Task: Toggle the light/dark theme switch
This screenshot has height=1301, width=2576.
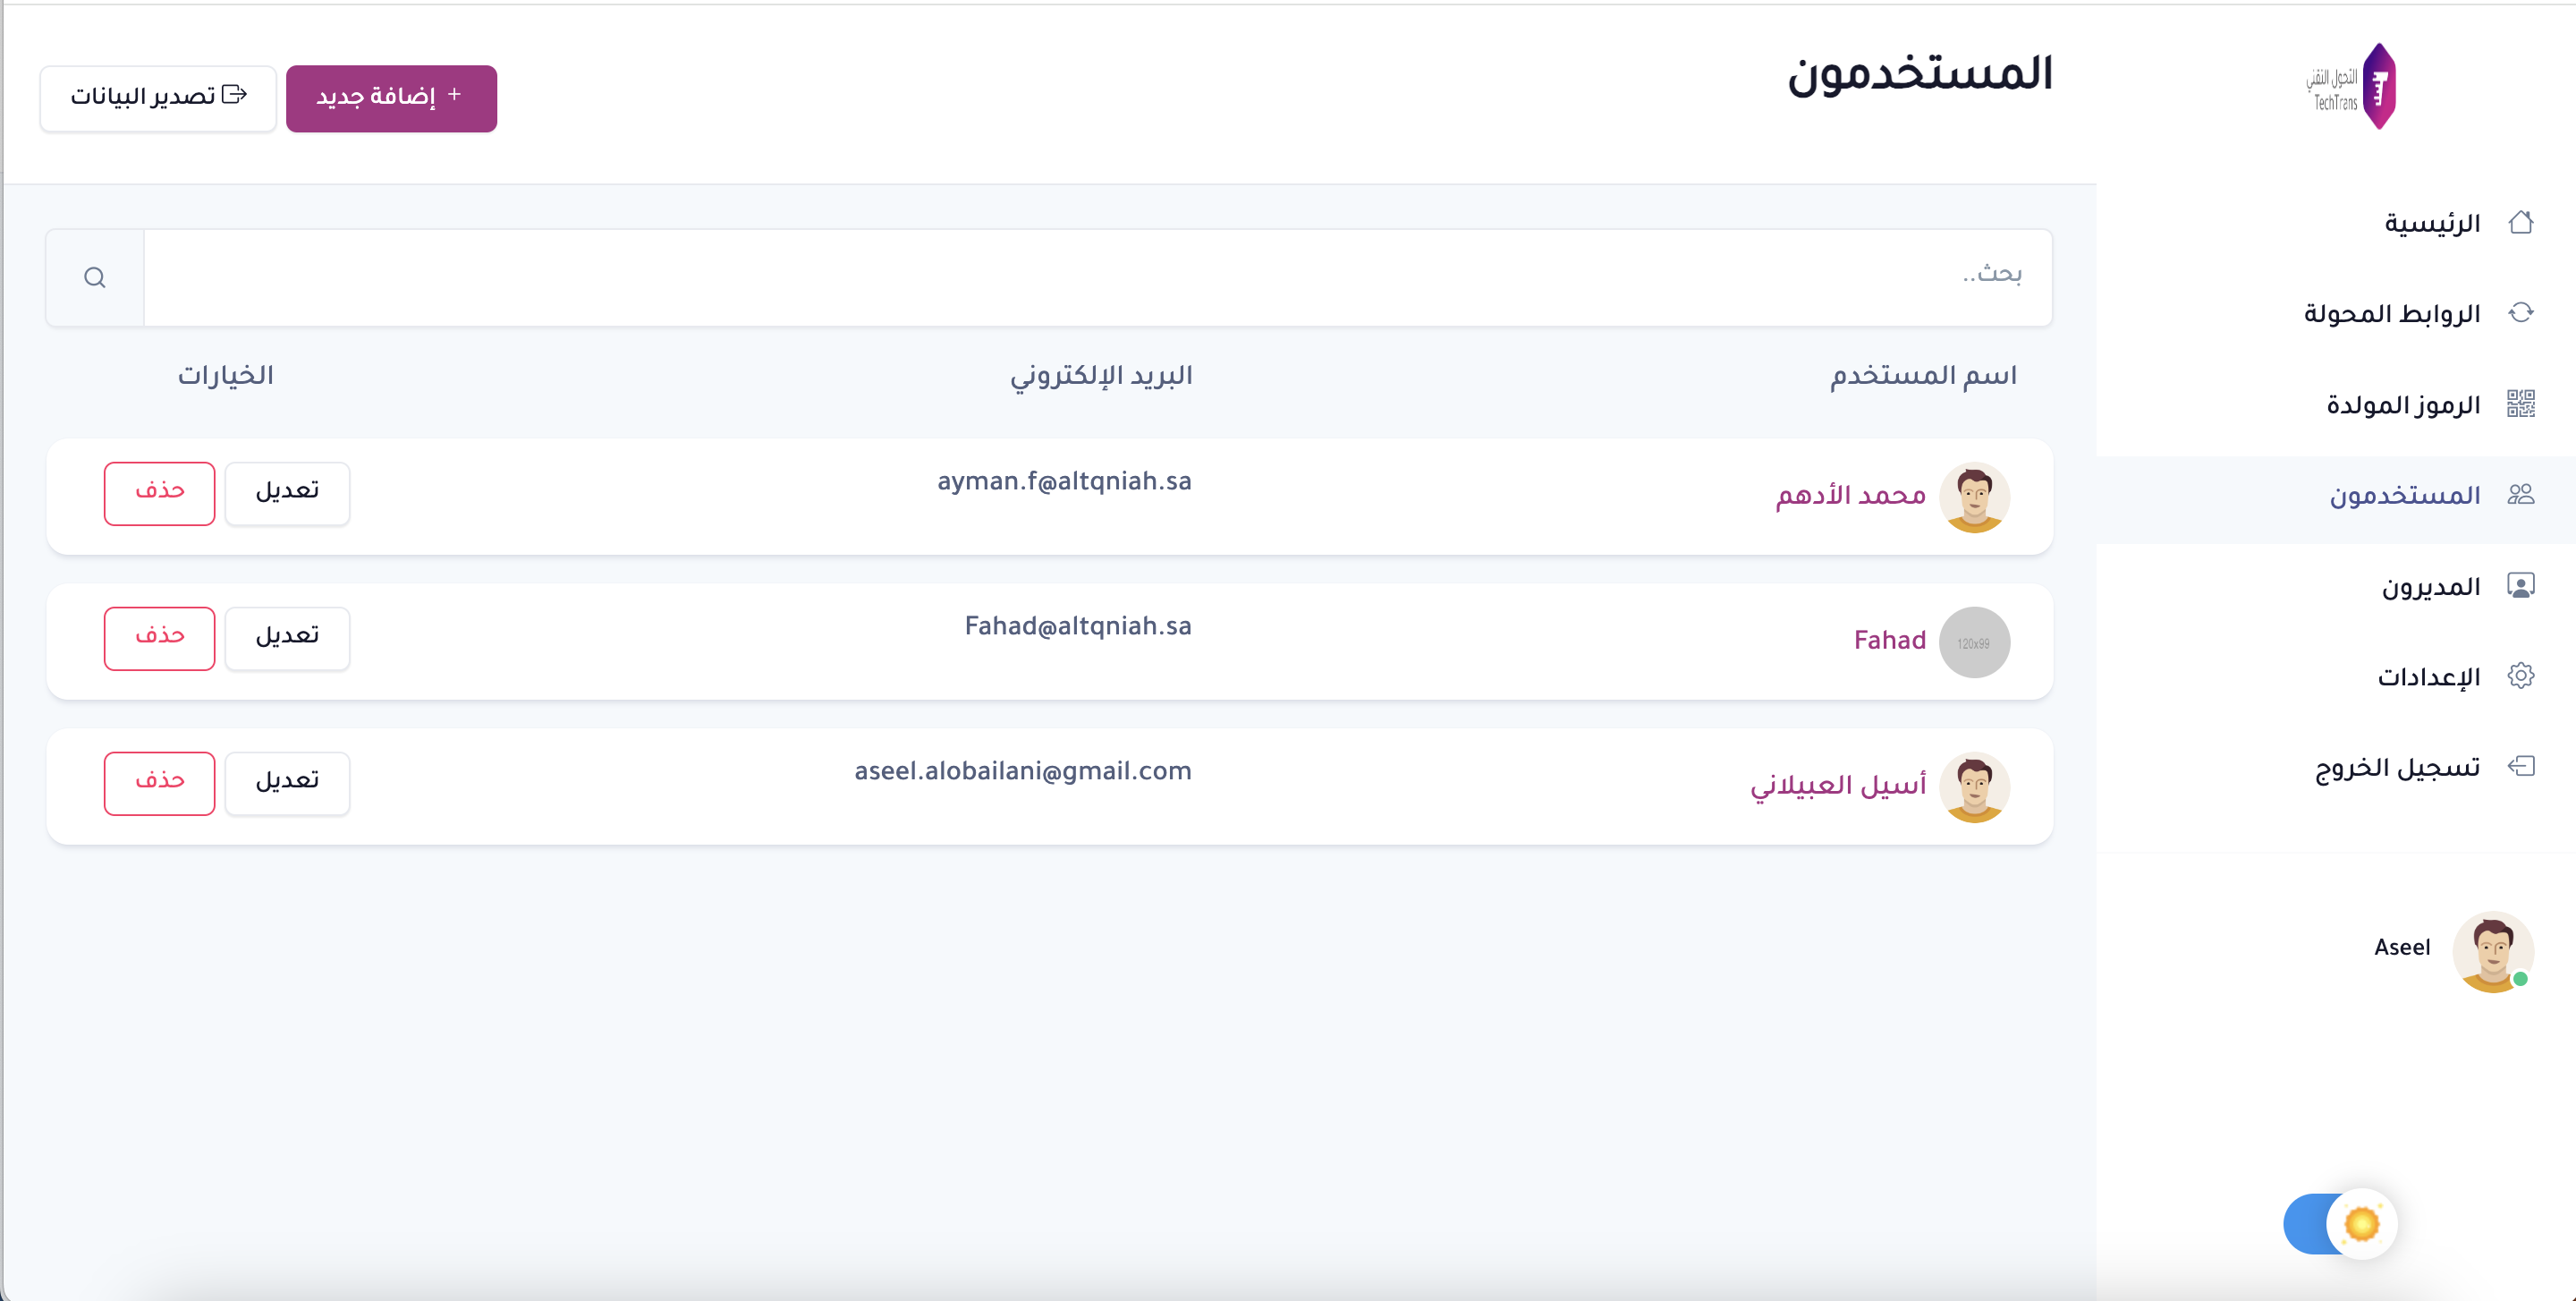Action: (2339, 1223)
